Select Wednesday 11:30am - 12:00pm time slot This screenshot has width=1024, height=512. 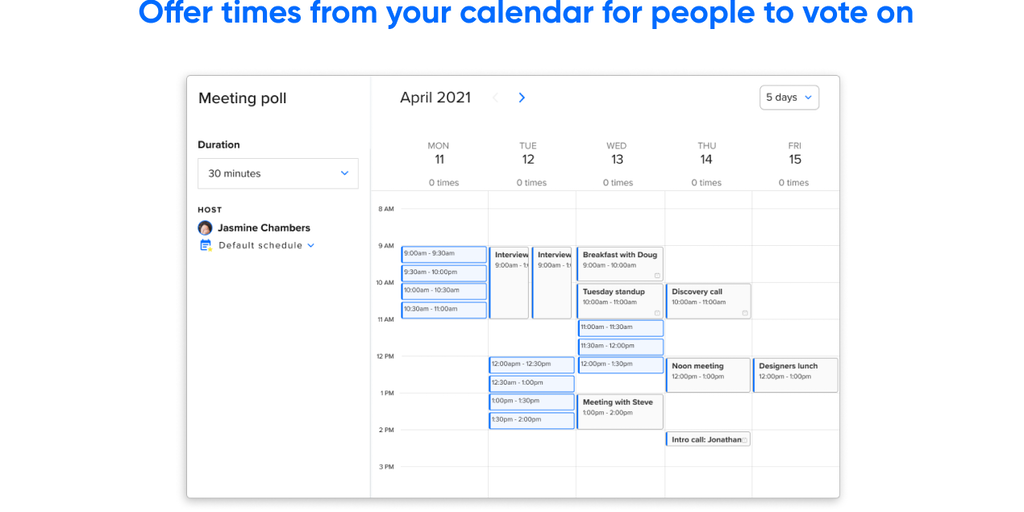tap(620, 346)
